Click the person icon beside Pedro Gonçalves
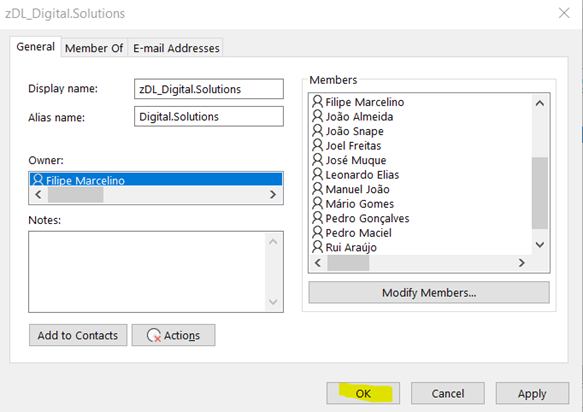Screen dimensions: 583x412 (317, 218)
